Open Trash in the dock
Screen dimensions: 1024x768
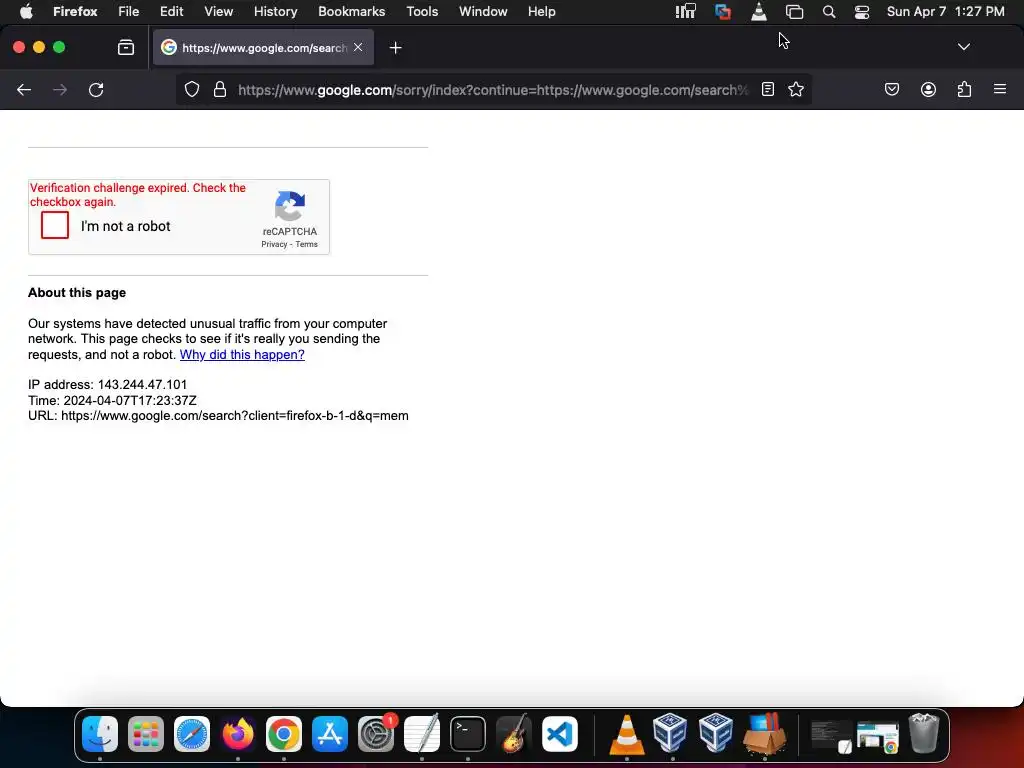pos(923,734)
